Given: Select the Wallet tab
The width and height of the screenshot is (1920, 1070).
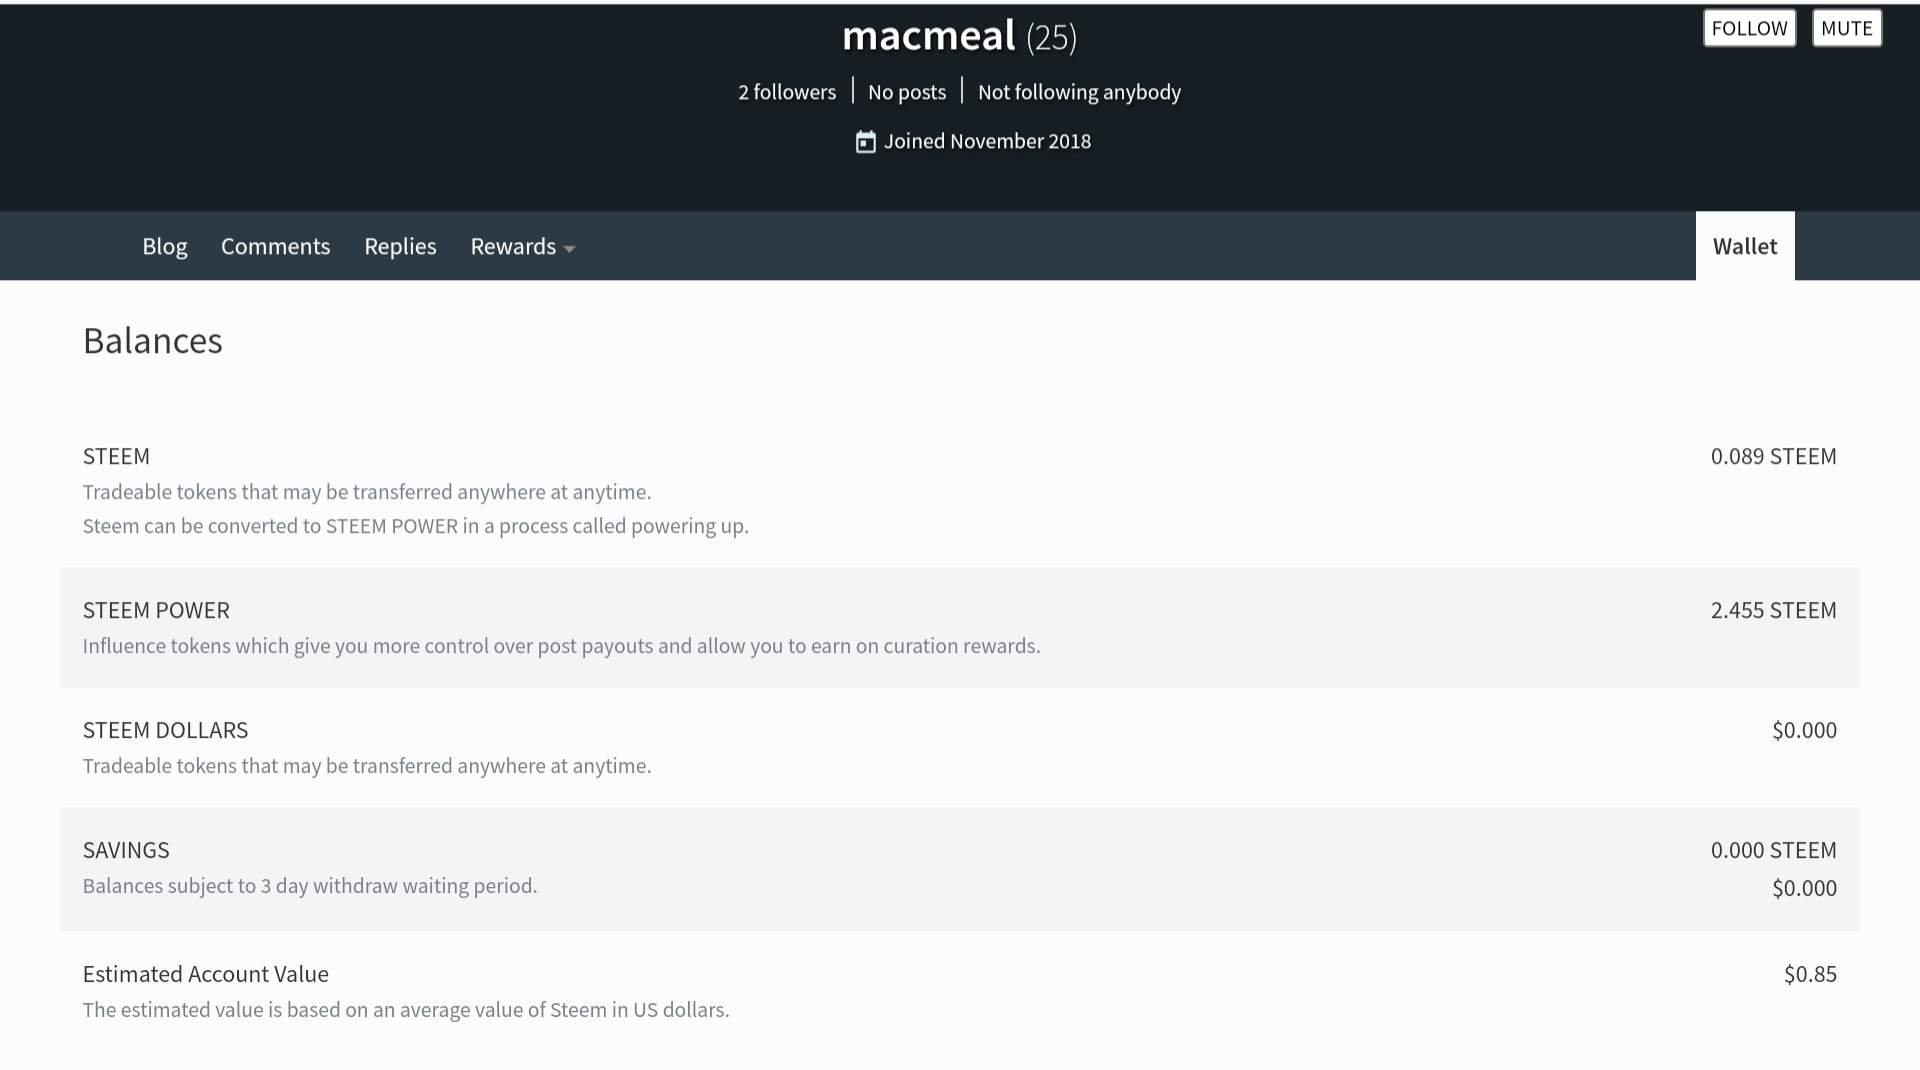Looking at the screenshot, I should [1744, 247].
